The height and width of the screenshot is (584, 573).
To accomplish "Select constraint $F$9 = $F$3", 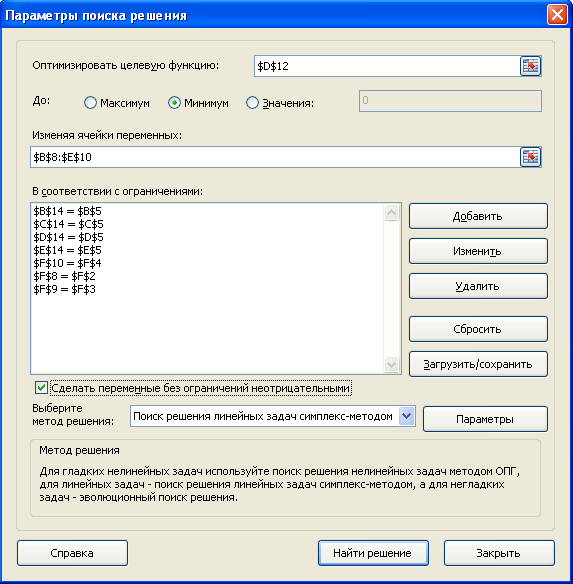I will [x=64, y=289].
